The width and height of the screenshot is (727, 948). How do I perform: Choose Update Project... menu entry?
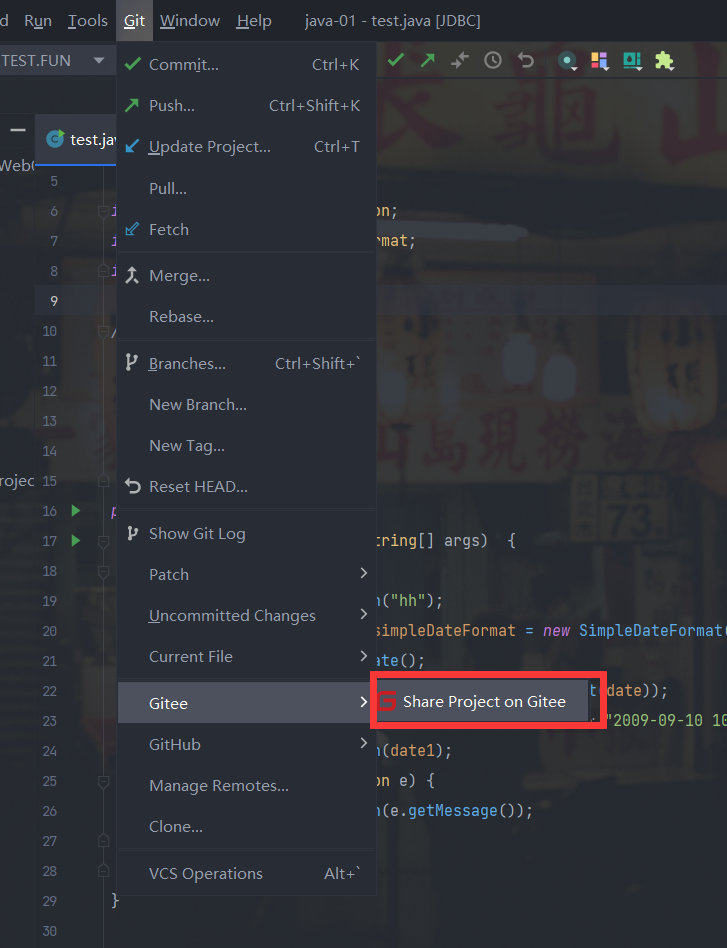pos(247,147)
